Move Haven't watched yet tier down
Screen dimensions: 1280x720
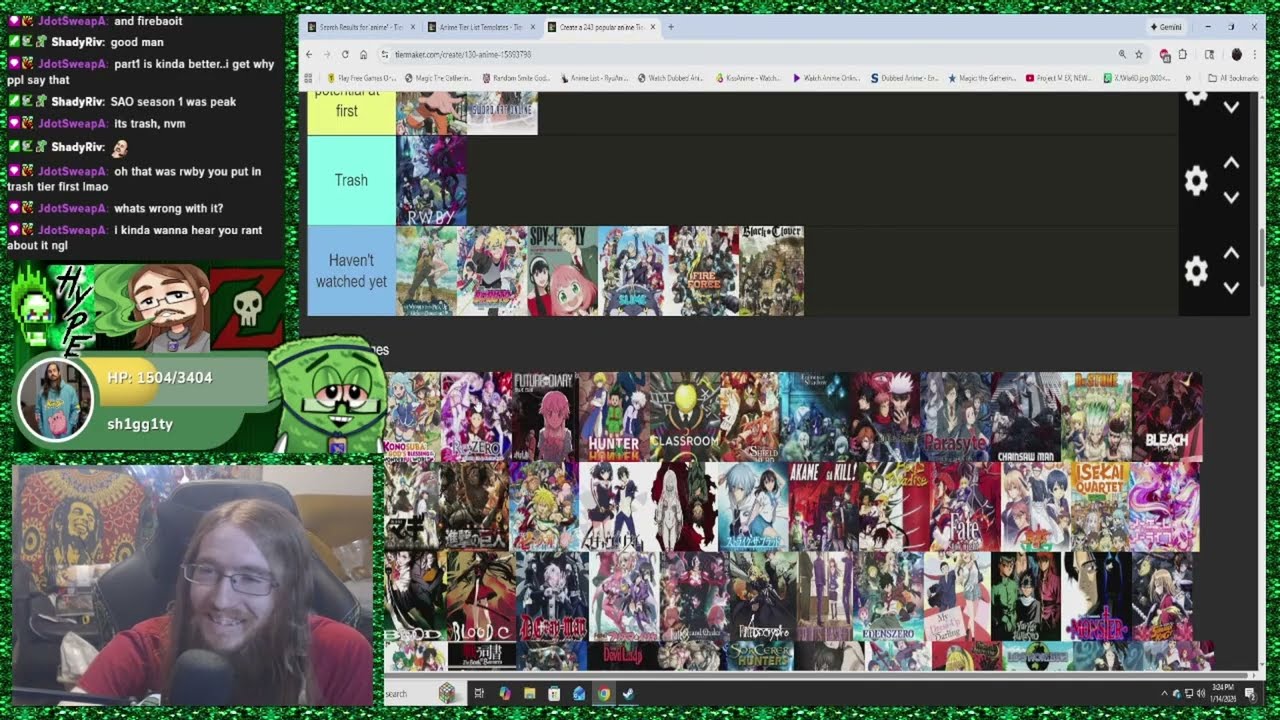click(1232, 287)
